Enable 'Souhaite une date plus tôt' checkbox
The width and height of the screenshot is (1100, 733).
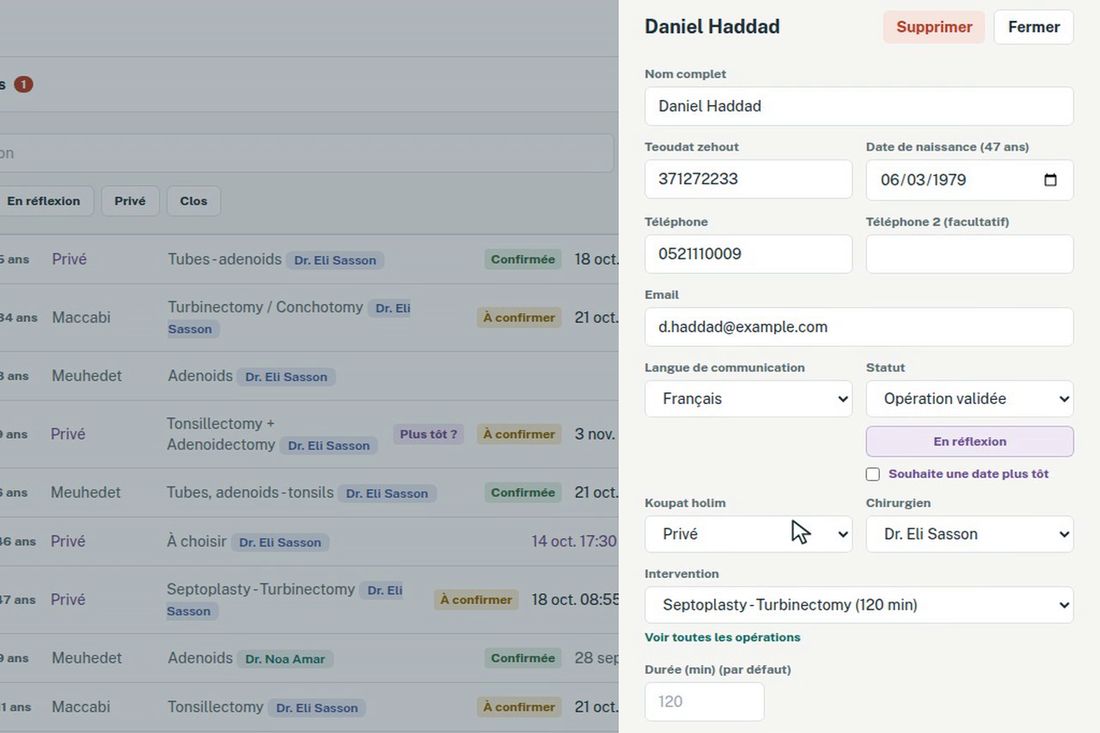pos(873,474)
